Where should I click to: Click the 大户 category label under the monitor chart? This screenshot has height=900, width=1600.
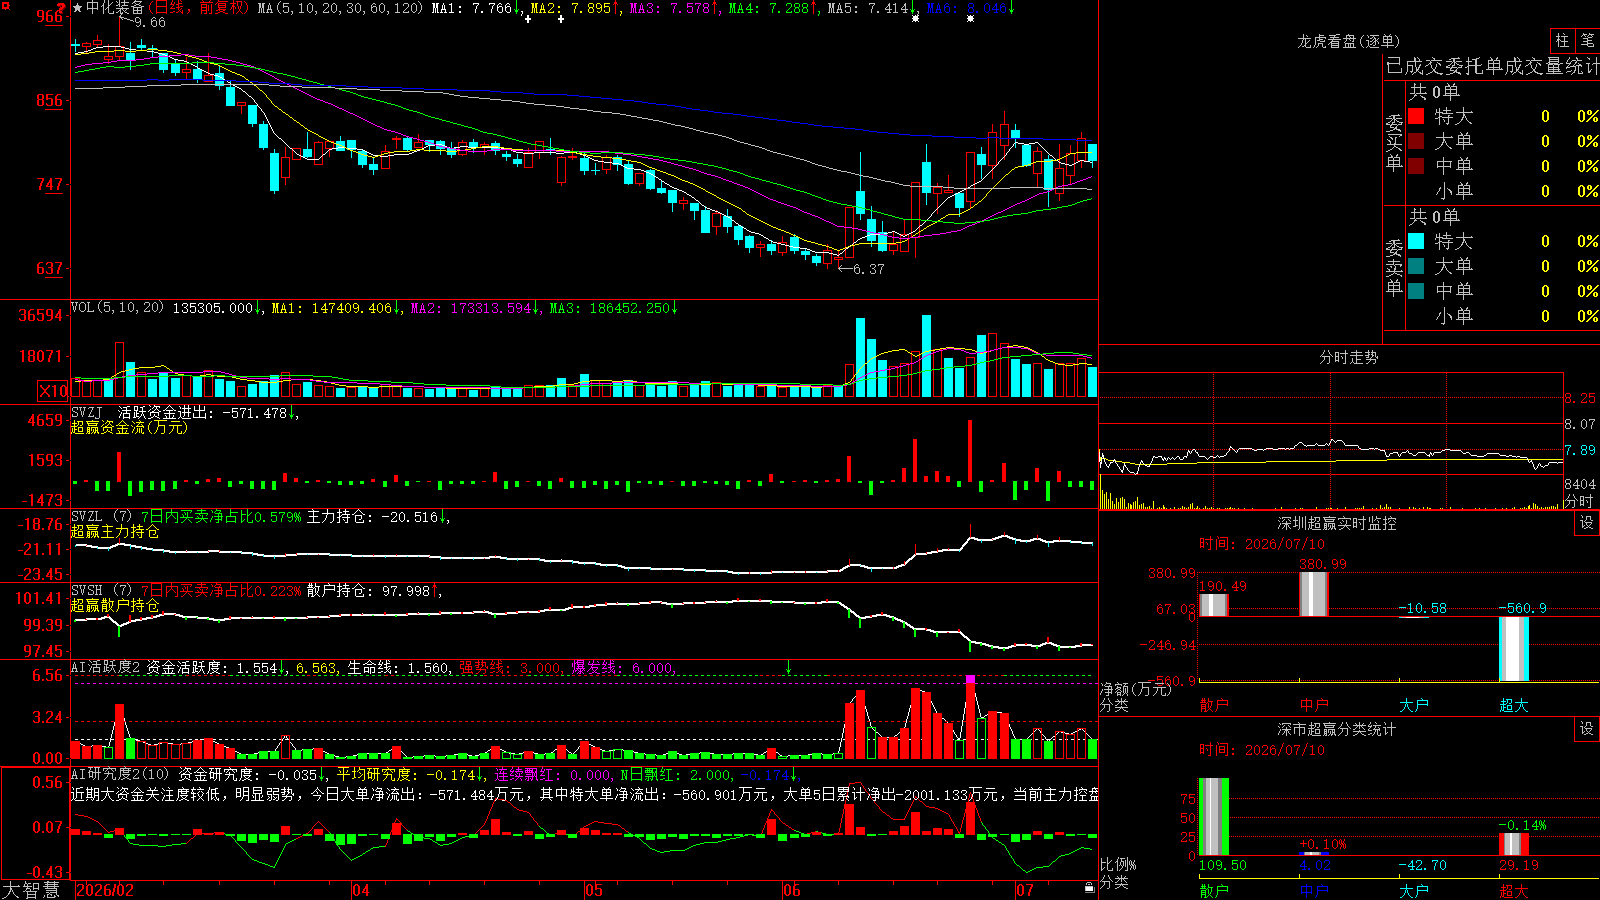[x=1414, y=705]
